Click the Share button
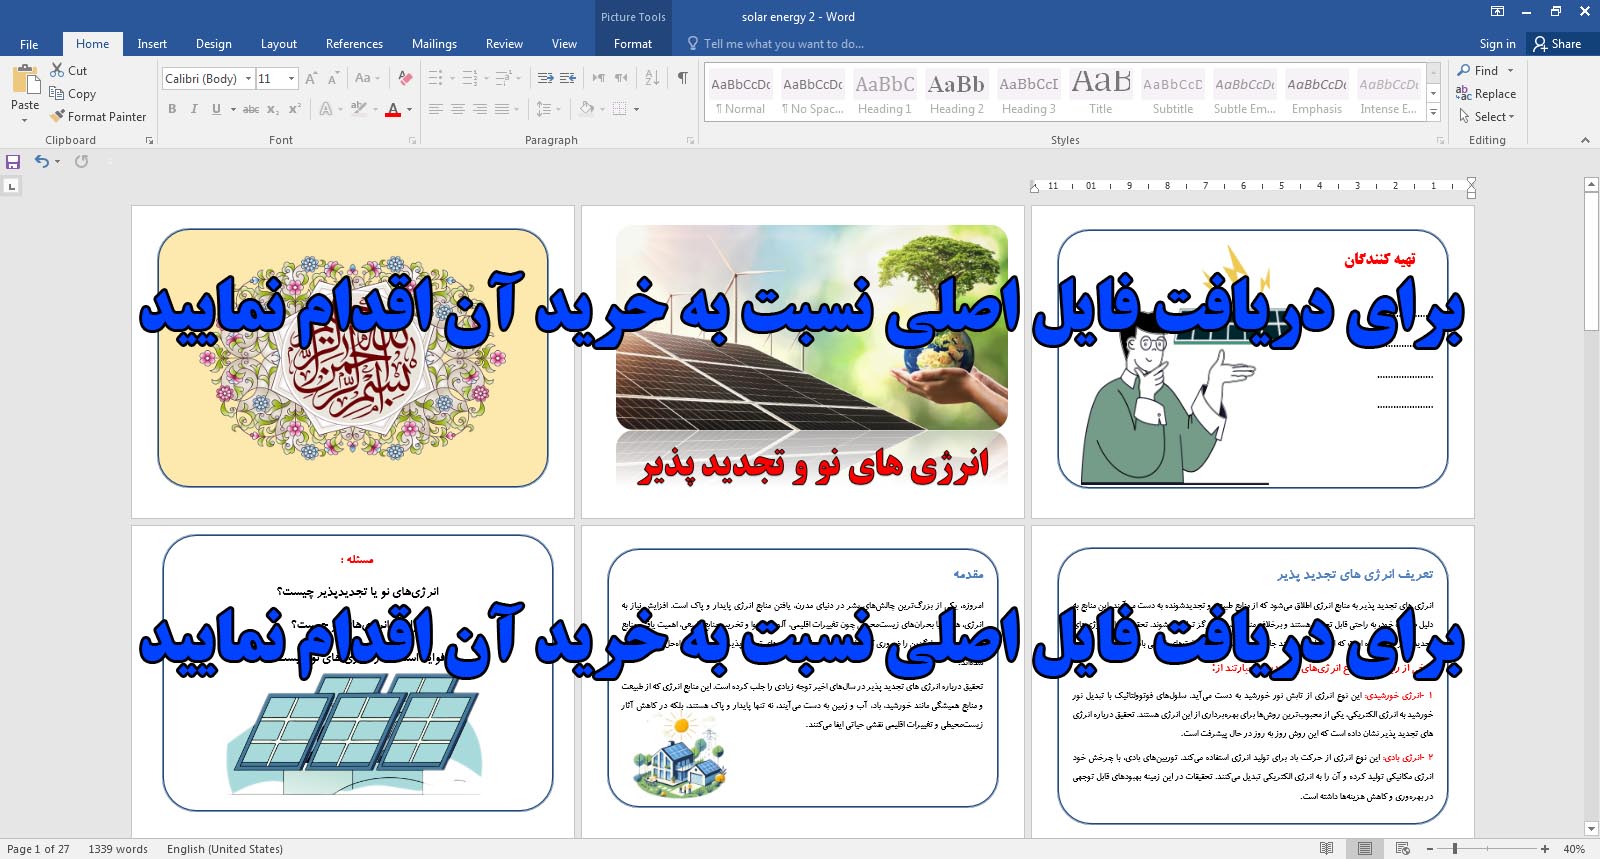The width and height of the screenshot is (1600, 859). point(1557,44)
